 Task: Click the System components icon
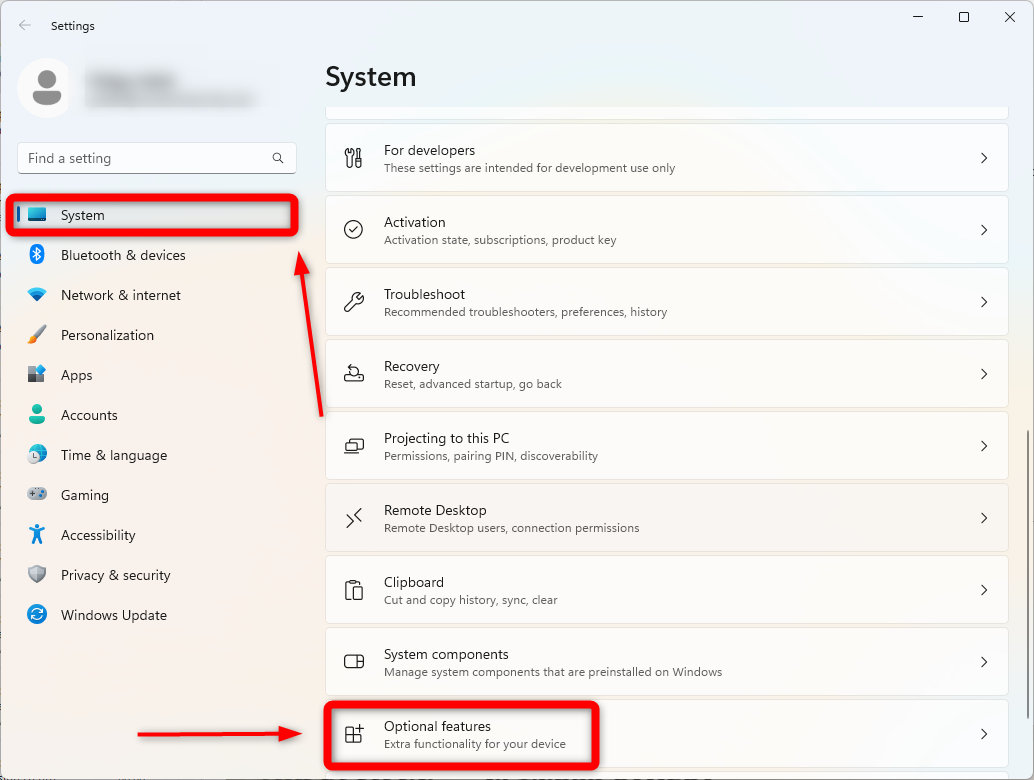click(x=353, y=661)
